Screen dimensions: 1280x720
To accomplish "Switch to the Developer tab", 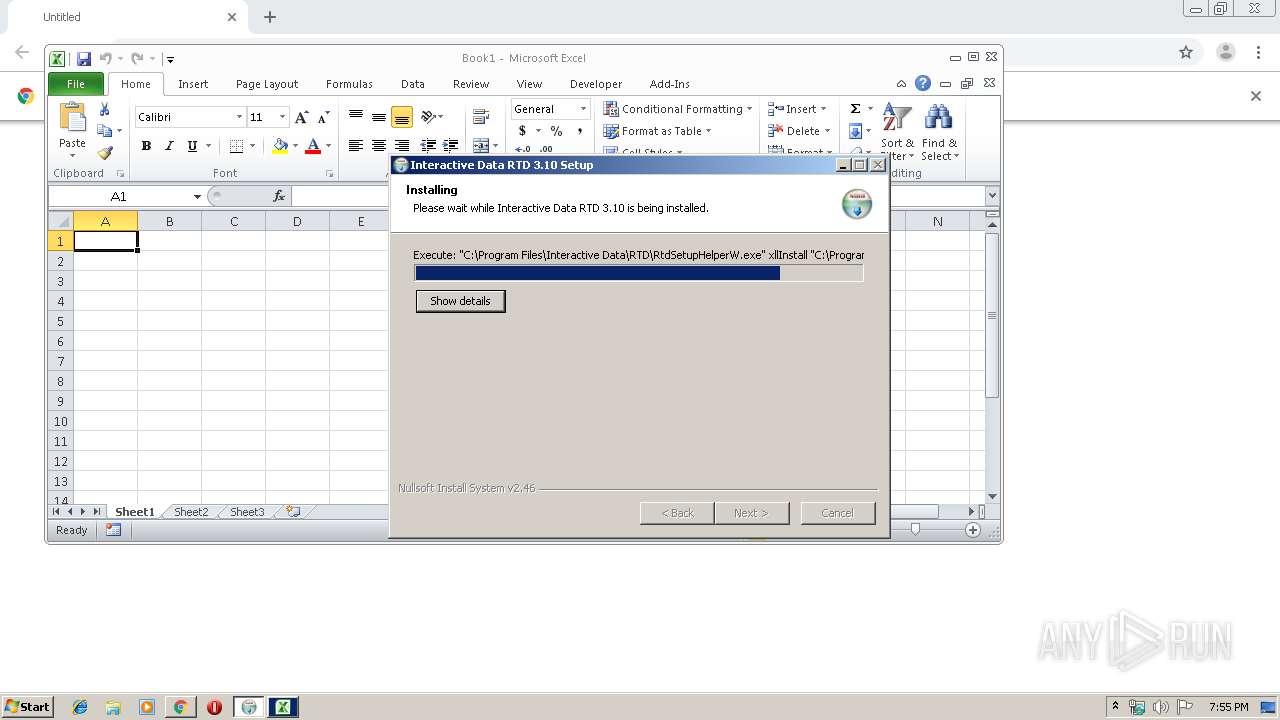I will [x=596, y=84].
